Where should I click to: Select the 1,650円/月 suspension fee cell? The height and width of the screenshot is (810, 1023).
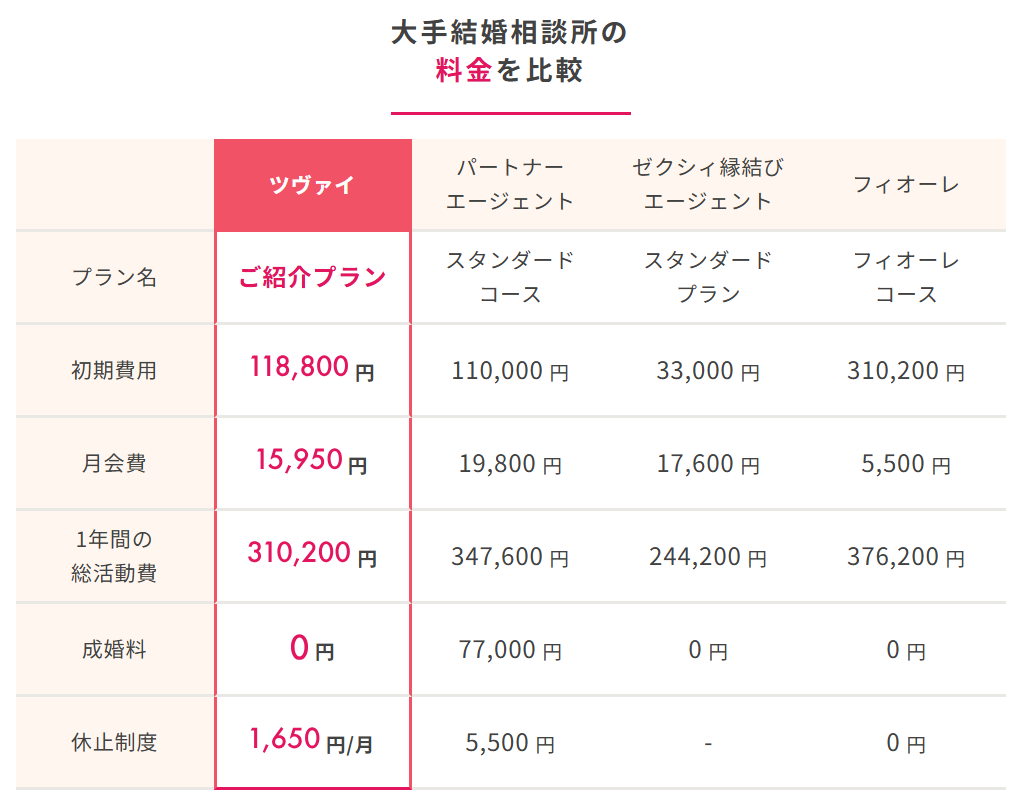313,740
